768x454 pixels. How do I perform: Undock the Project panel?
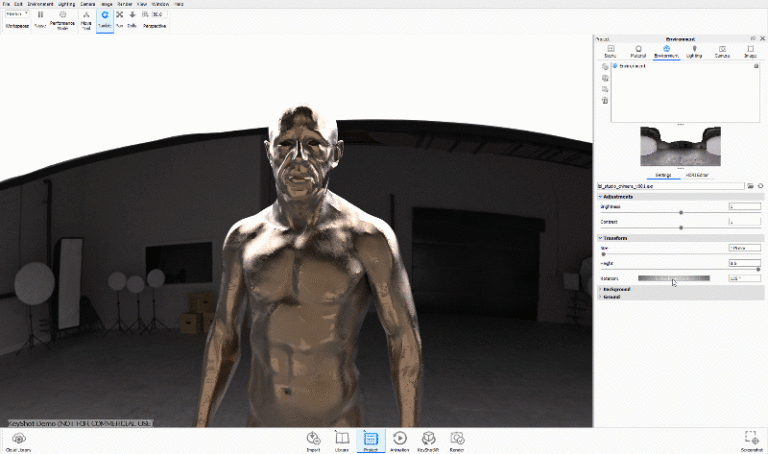pos(753,38)
